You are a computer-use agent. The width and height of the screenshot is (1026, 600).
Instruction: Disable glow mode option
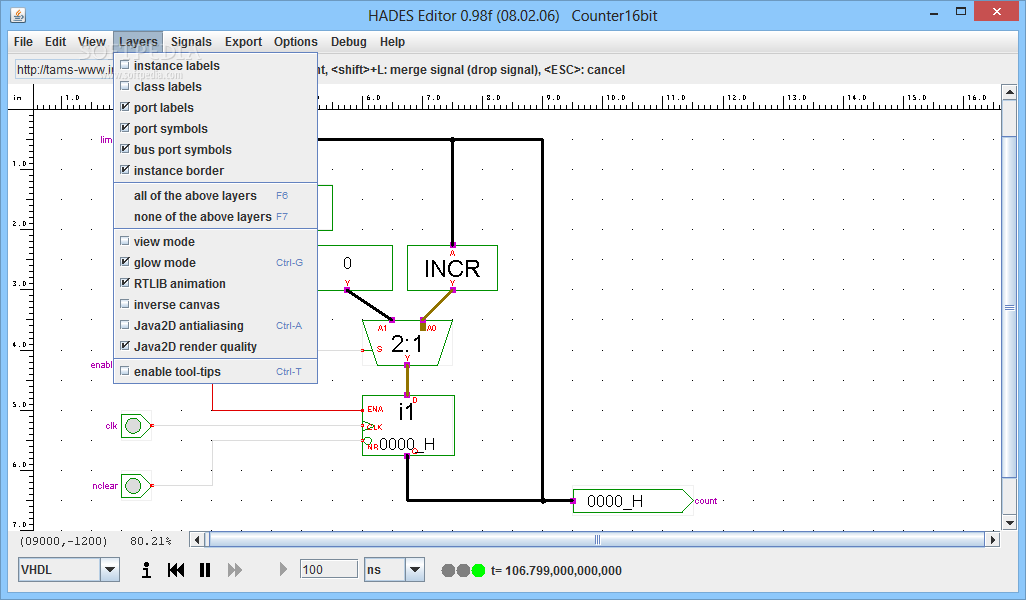click(x=215, y=262)
